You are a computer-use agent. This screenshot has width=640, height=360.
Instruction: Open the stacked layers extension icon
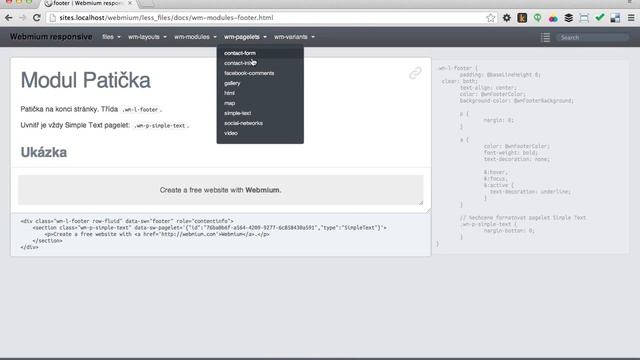pos(569,18)
